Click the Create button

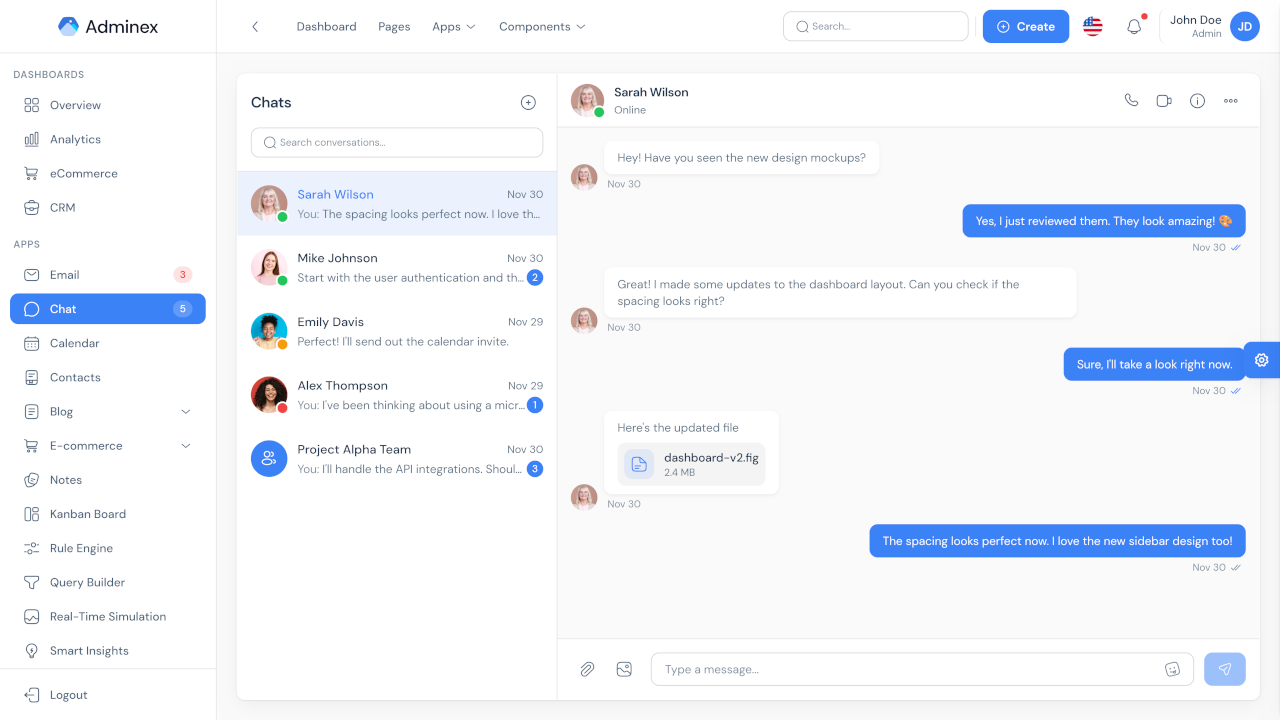tap(1026, 27)
